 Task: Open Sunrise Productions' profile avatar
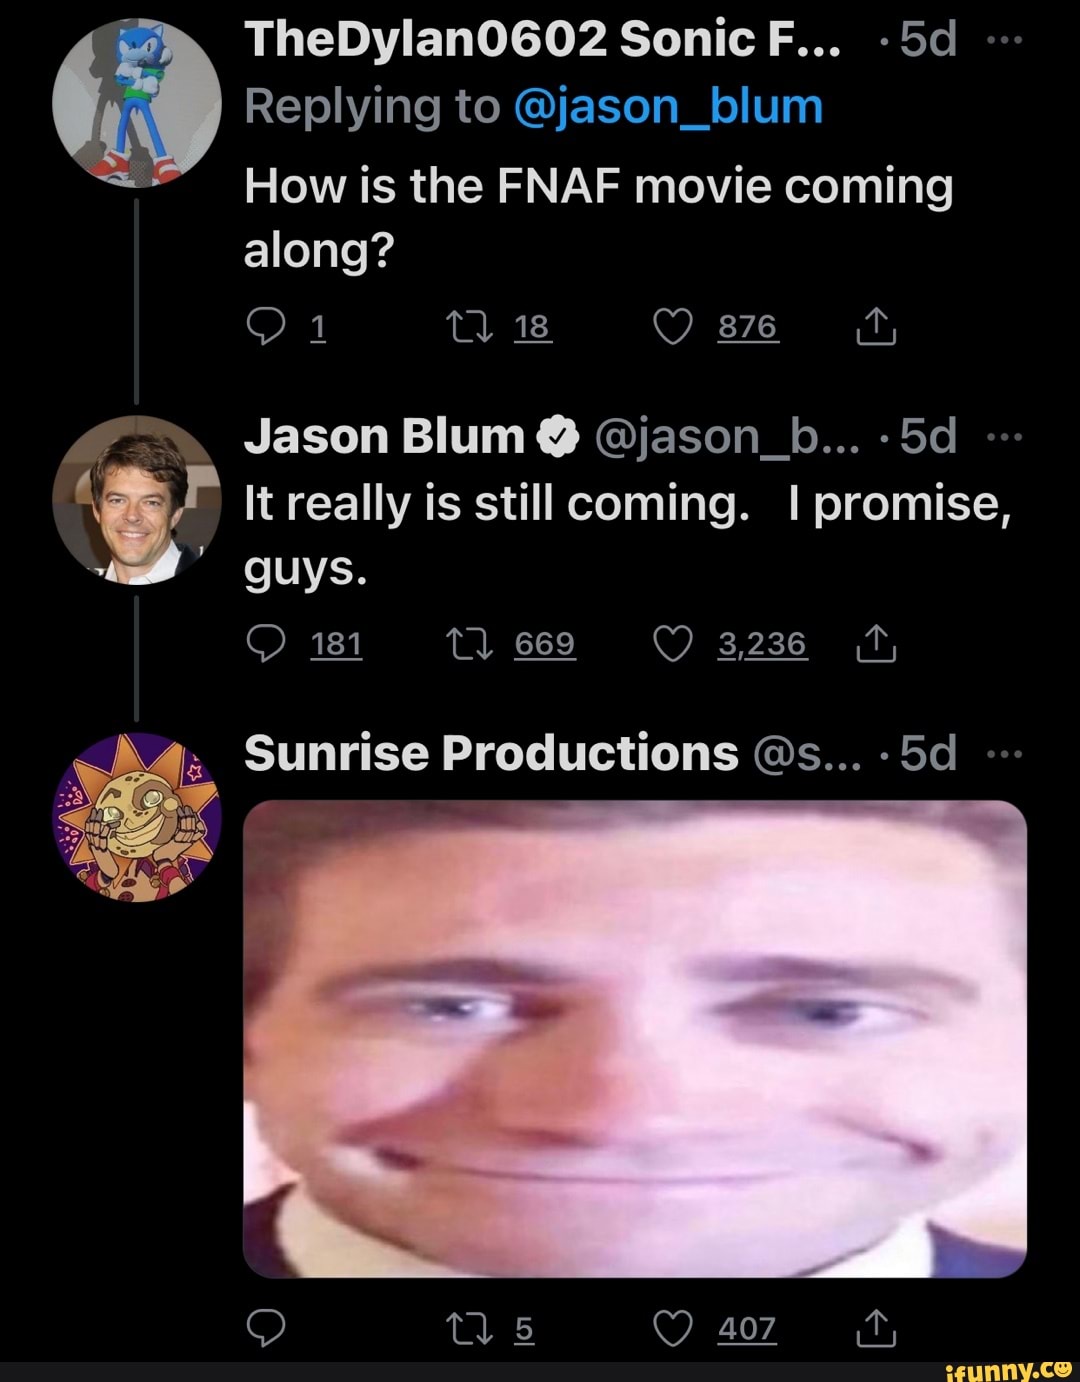[136, 817]
